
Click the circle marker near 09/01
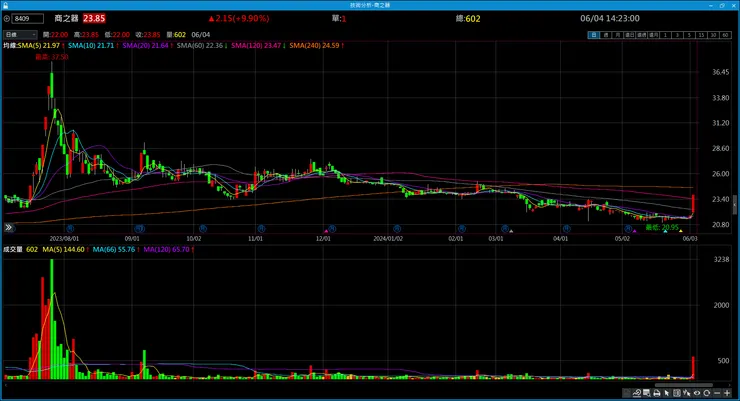[x=139, y=228]
